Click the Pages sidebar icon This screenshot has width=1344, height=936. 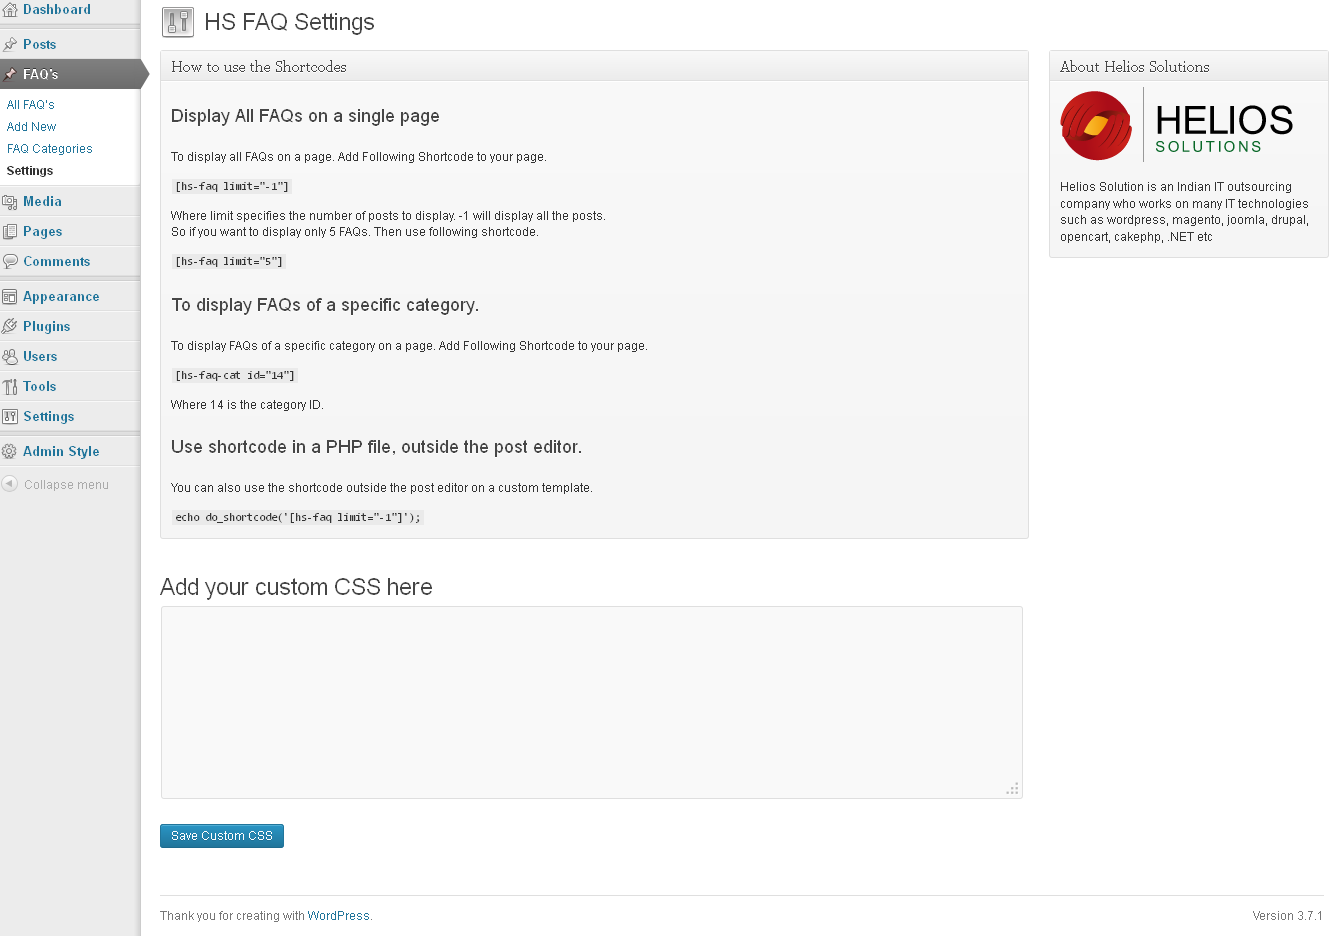pyautogui.click(x=10, y=232)
